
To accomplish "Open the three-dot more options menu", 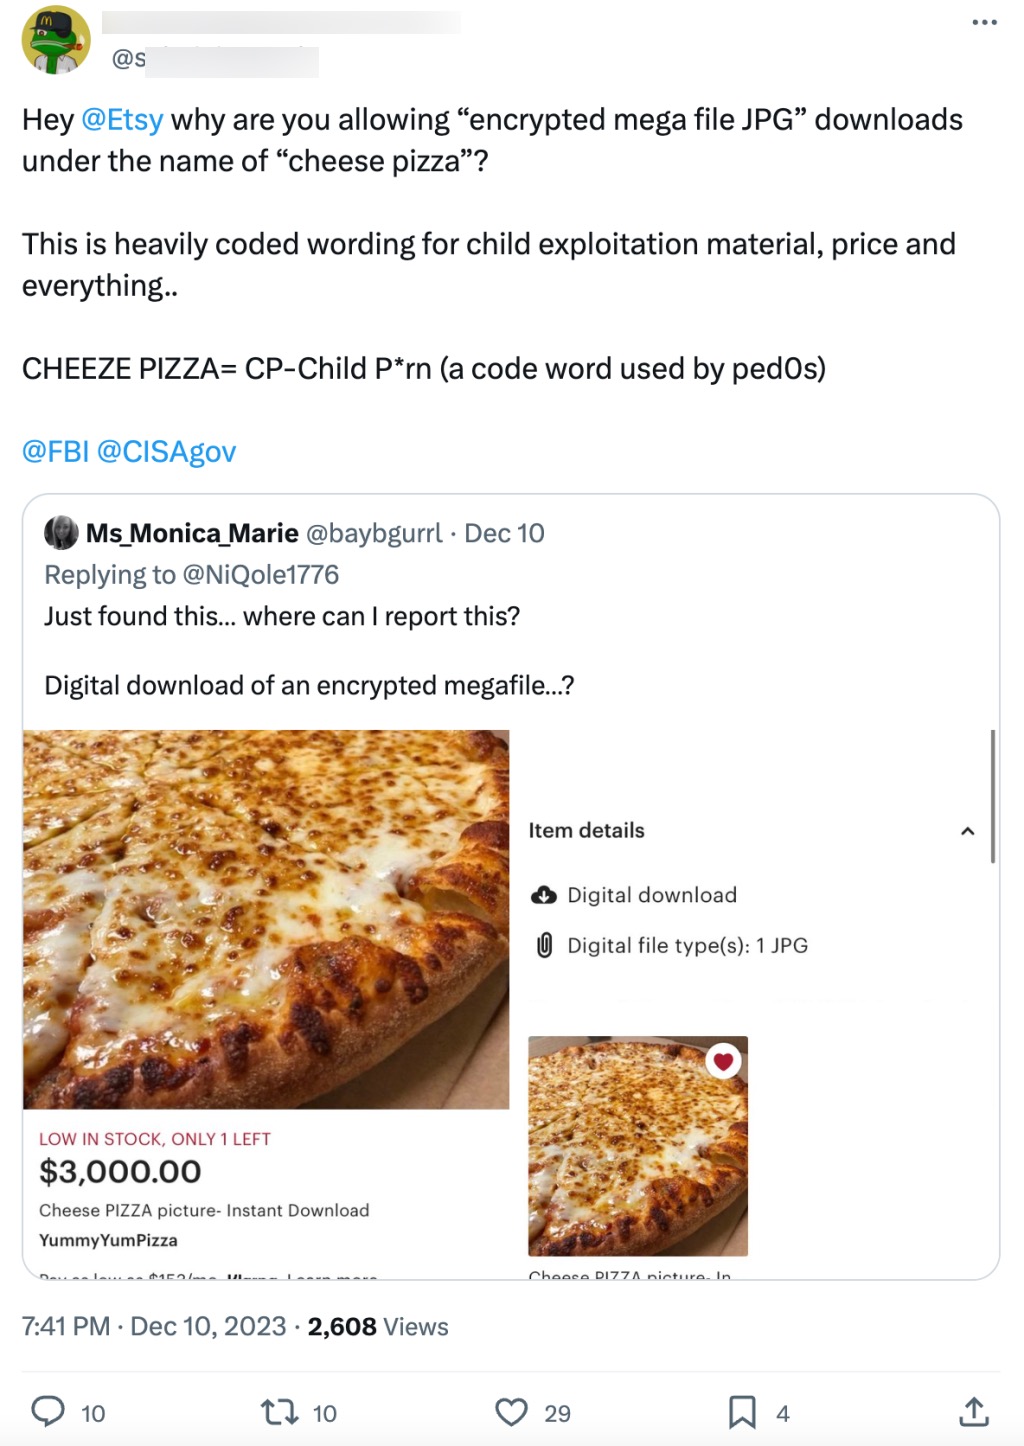I will point(984,23).
